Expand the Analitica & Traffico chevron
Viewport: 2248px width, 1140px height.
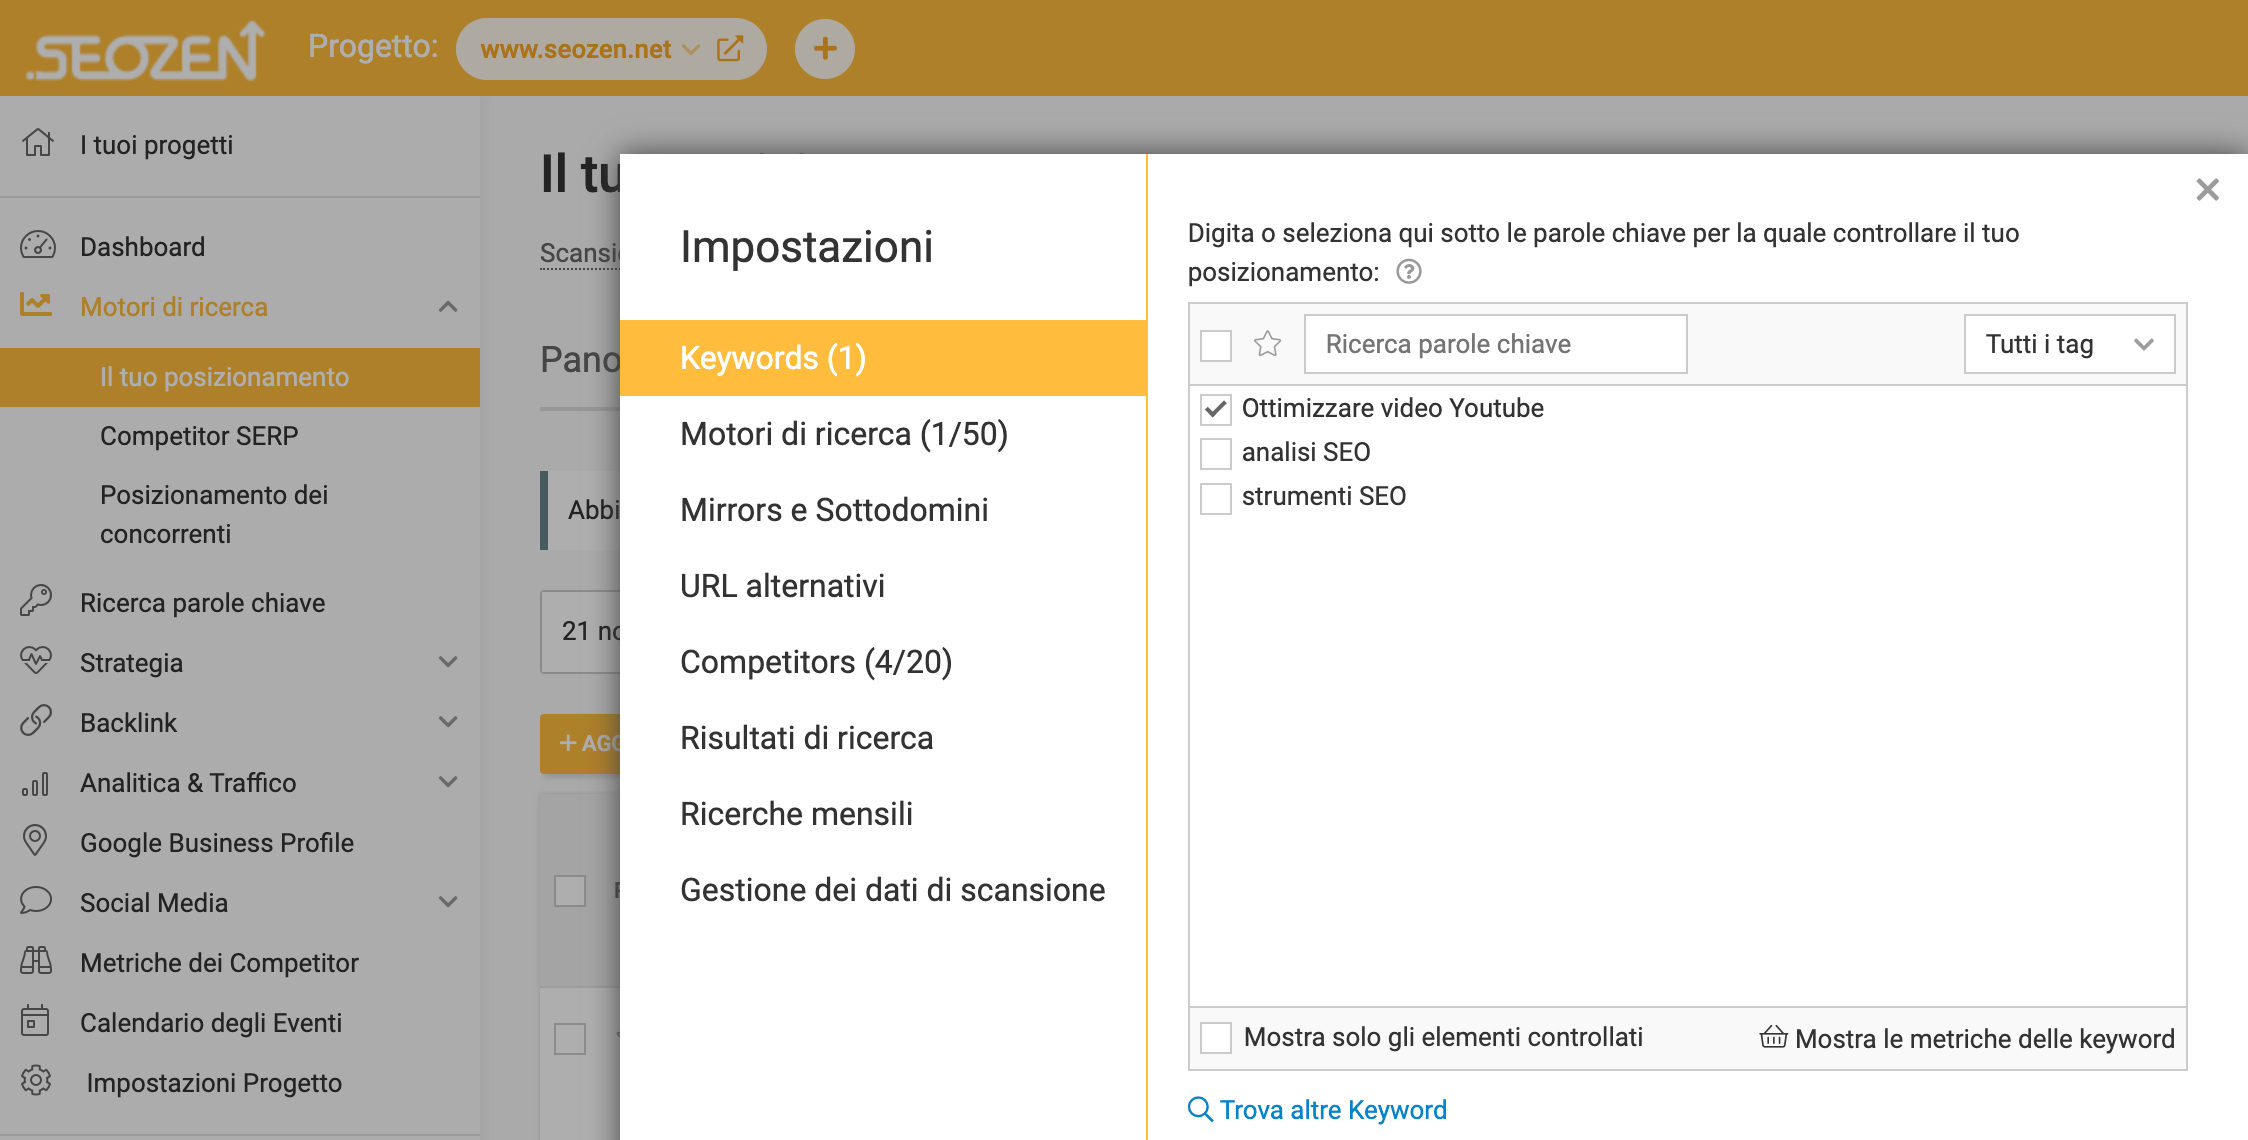coord(448,782)
